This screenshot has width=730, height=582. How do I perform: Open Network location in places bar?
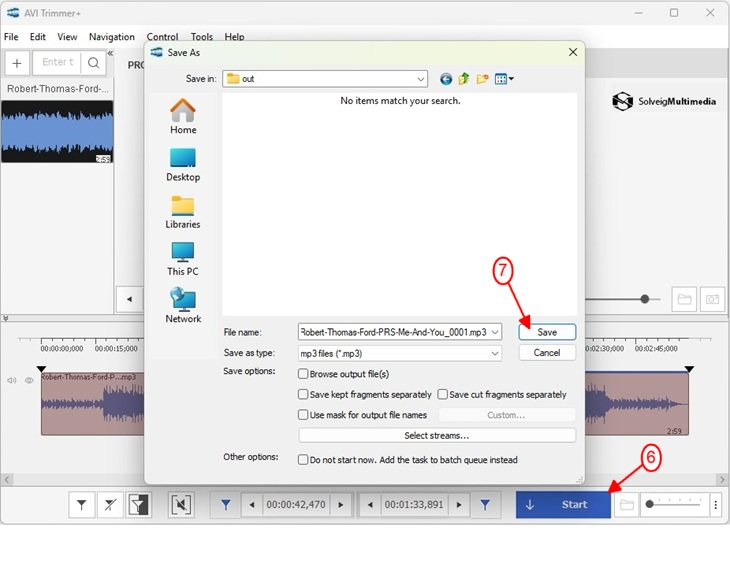[183, 305]
